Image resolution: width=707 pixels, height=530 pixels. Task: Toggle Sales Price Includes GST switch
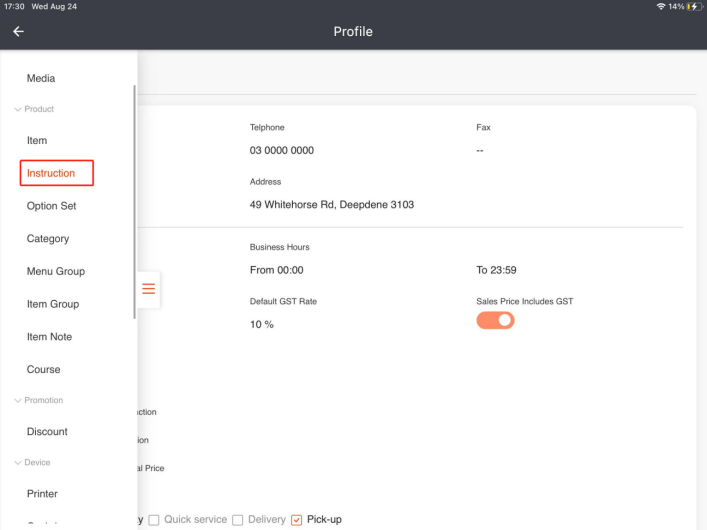495,321
